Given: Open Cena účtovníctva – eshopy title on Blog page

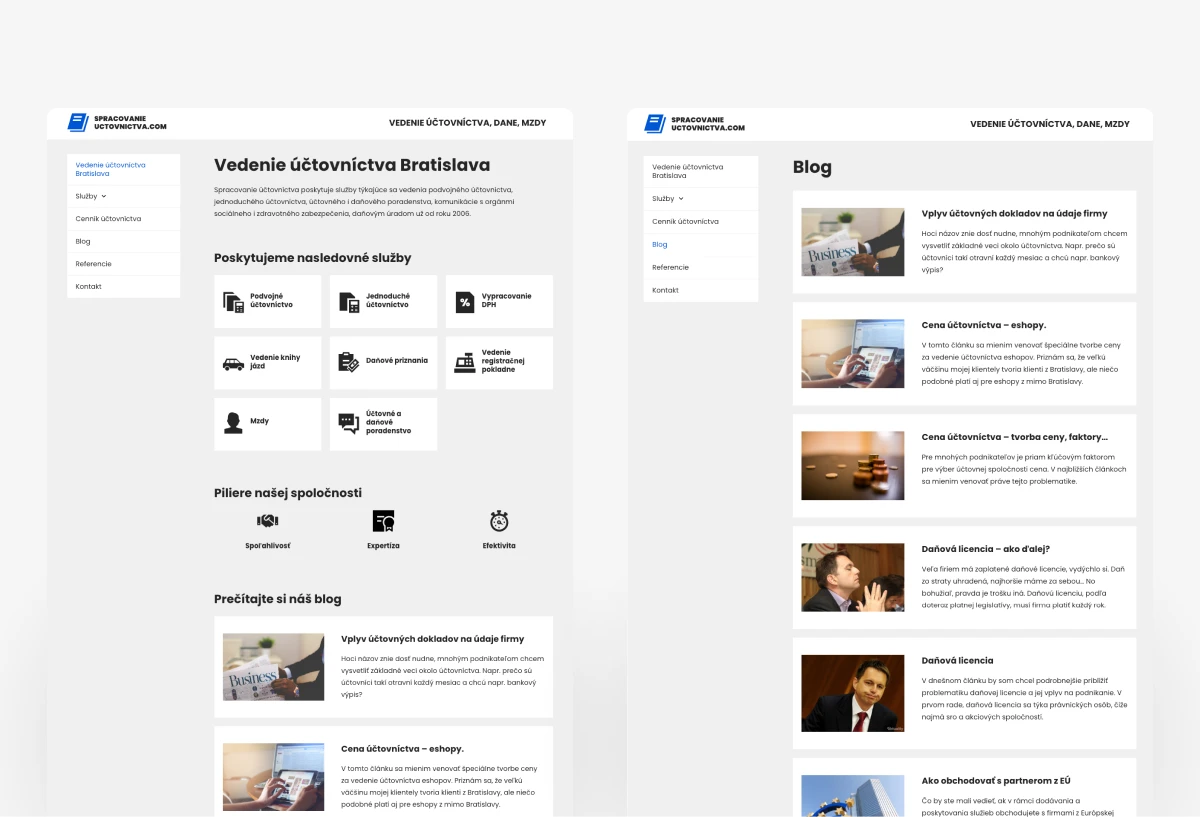Looking at the screenshot, I should tap(984, 325).
